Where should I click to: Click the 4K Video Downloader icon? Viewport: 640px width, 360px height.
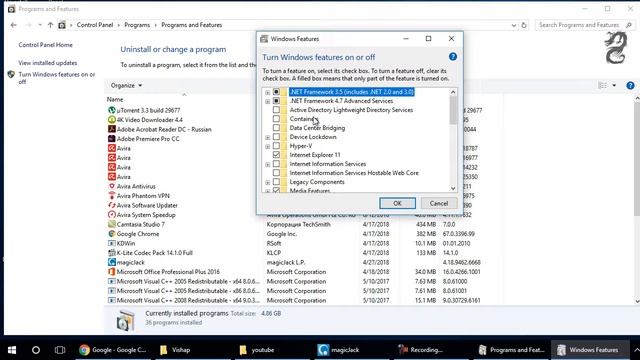[111, 120]
